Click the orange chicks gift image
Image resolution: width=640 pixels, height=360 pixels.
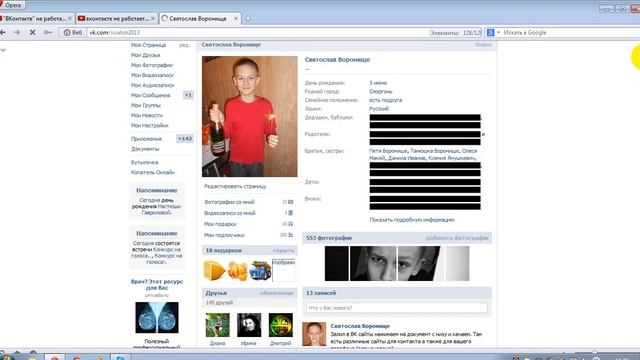(x=238, y=271)
